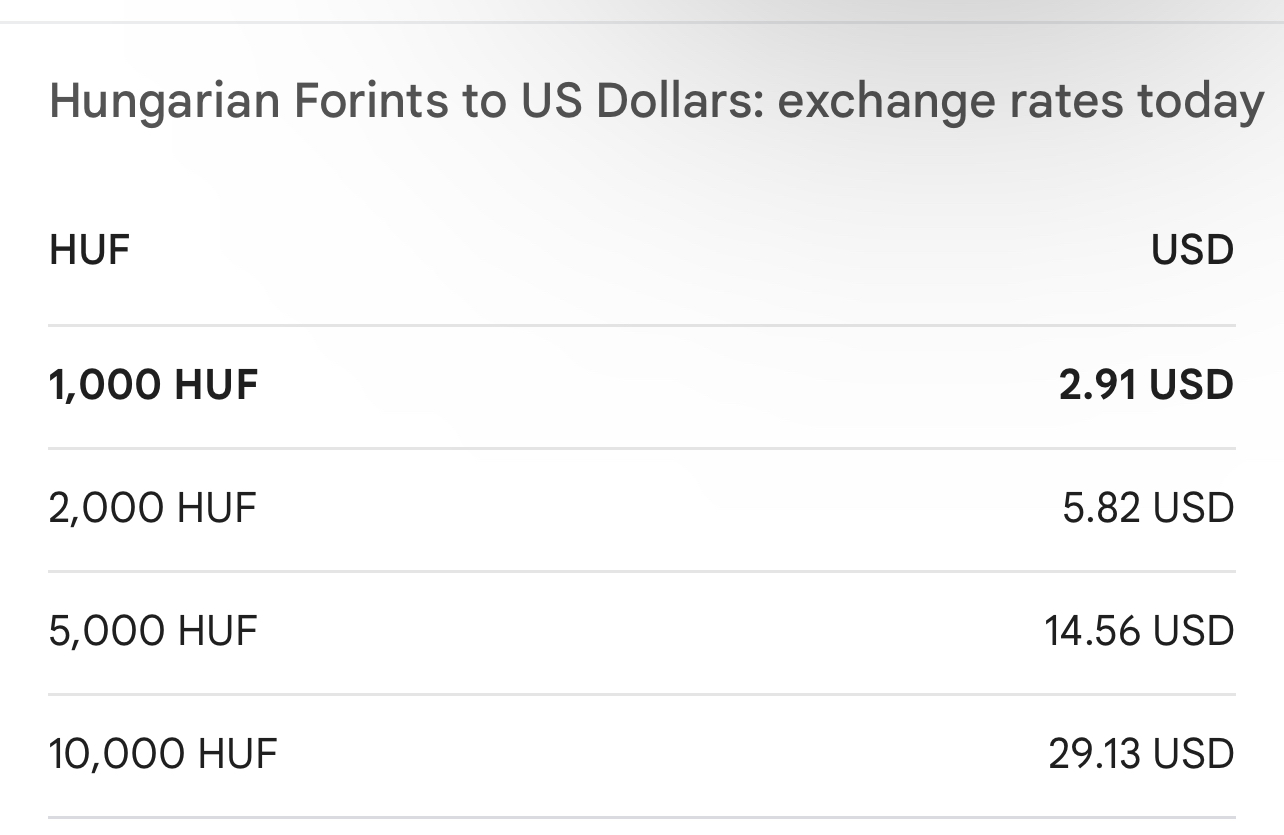Select the 10,000 HUF amount
The height and width of the screenshot is (835, 1284).
pos(162,754)
